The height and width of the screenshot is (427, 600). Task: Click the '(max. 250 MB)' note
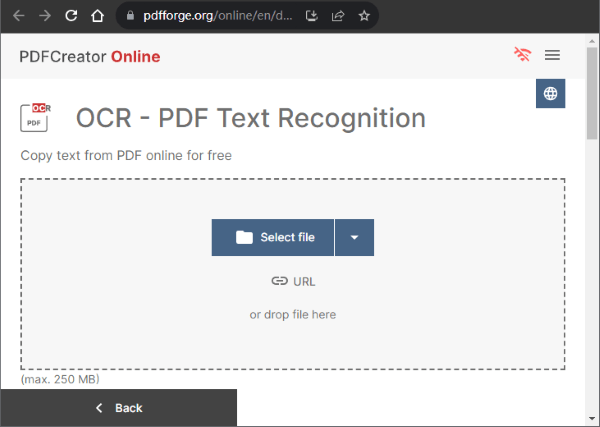click(60, 379)
